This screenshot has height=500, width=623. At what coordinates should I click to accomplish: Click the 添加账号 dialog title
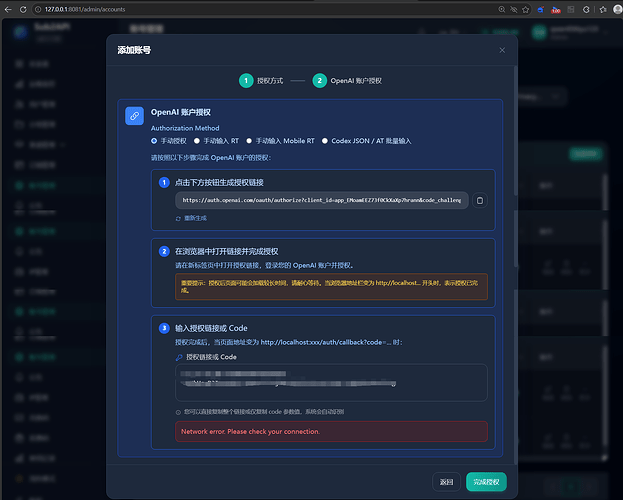click(x=134, y=50)
